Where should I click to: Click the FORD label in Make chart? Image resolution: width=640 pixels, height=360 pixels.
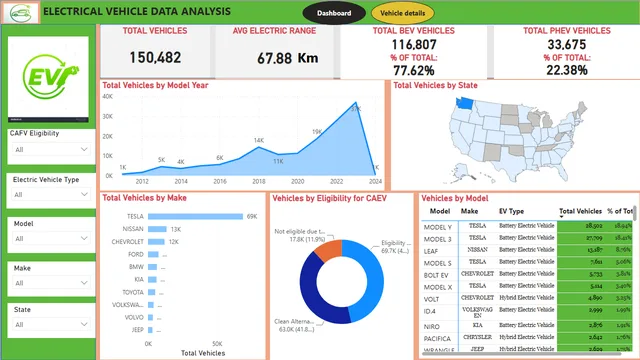click(x=136, y=254)
